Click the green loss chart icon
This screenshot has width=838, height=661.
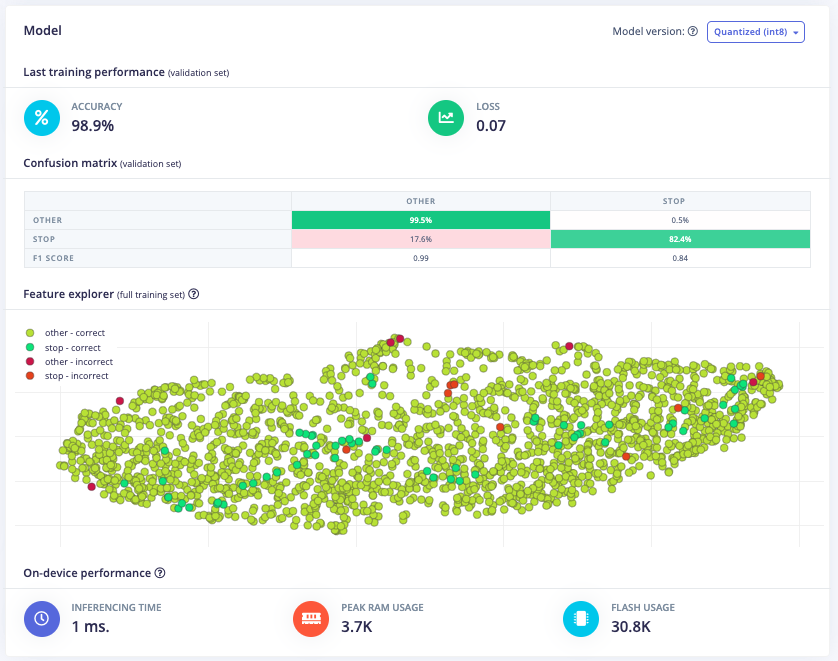445,117
